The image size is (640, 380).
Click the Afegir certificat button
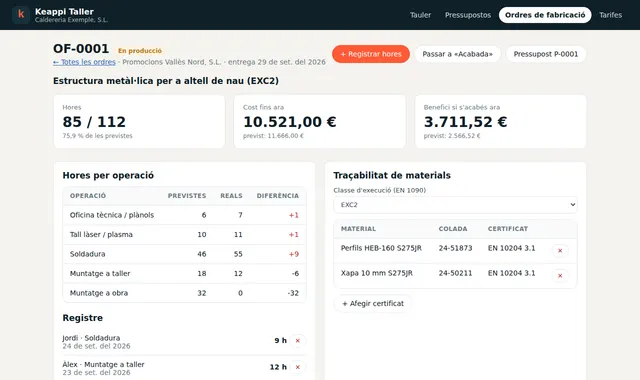(x=373, y=304)
